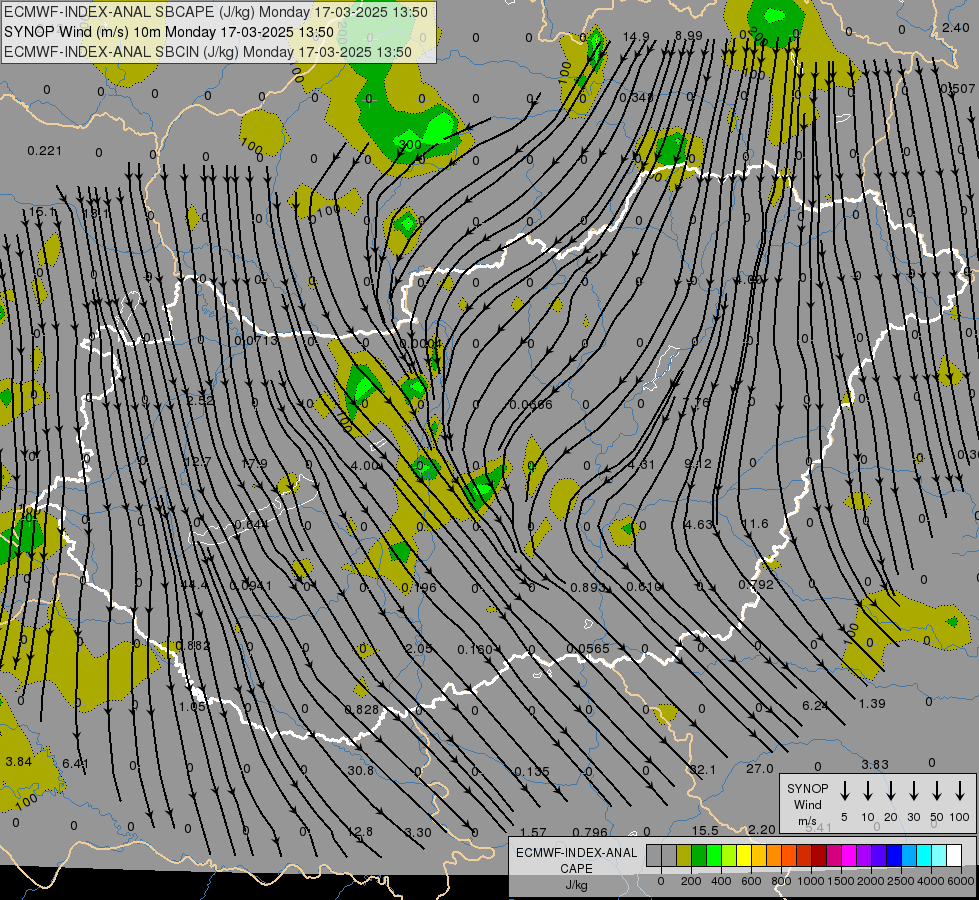Click the value '4.31' on the map
979x900 pixels.
641,465
